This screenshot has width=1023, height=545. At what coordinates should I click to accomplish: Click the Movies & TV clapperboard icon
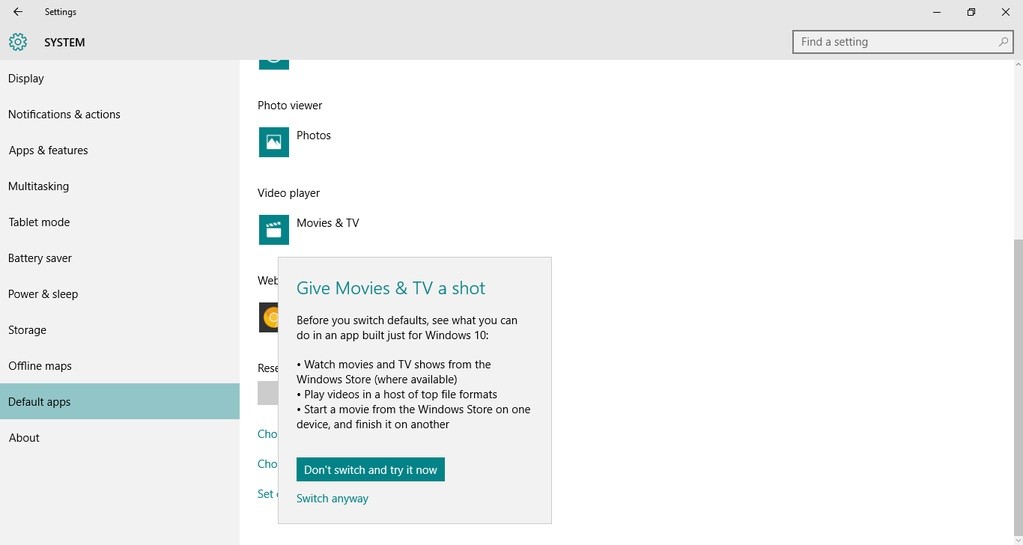coord(274,230)
